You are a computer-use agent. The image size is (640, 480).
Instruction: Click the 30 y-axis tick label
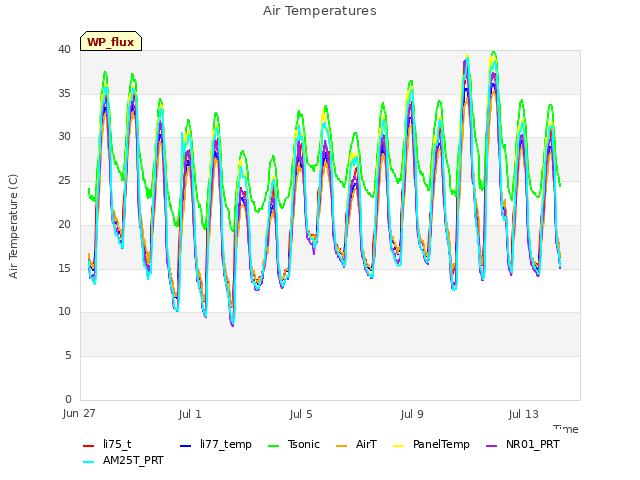pyautogui.click(x=64, y=137)
